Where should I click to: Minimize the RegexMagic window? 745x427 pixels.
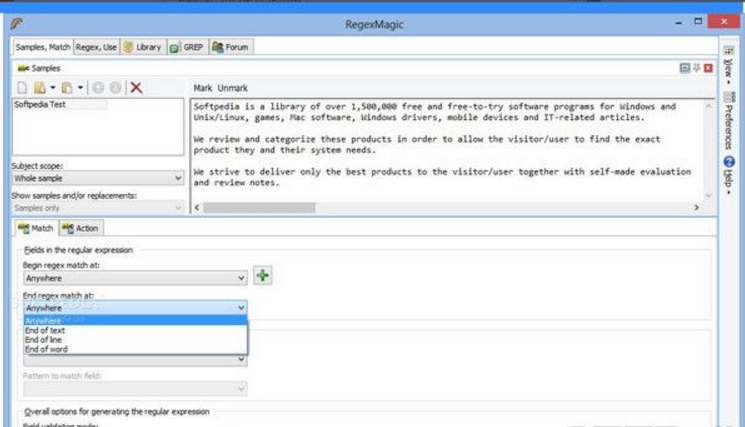(678, 22)
